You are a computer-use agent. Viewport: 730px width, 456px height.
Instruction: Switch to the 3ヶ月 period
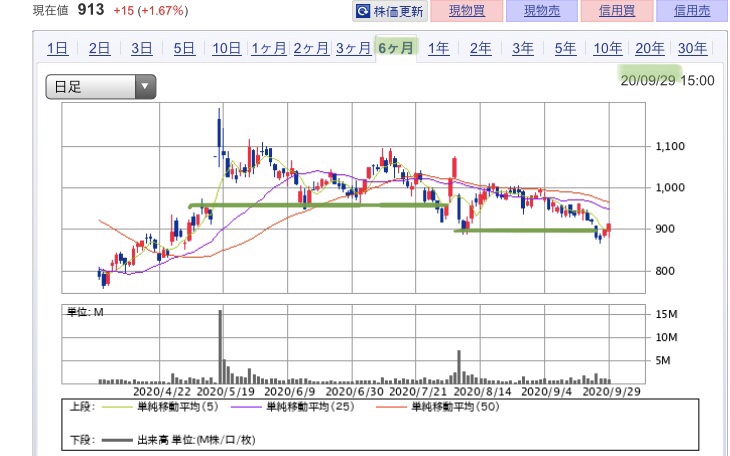[353, 48]
